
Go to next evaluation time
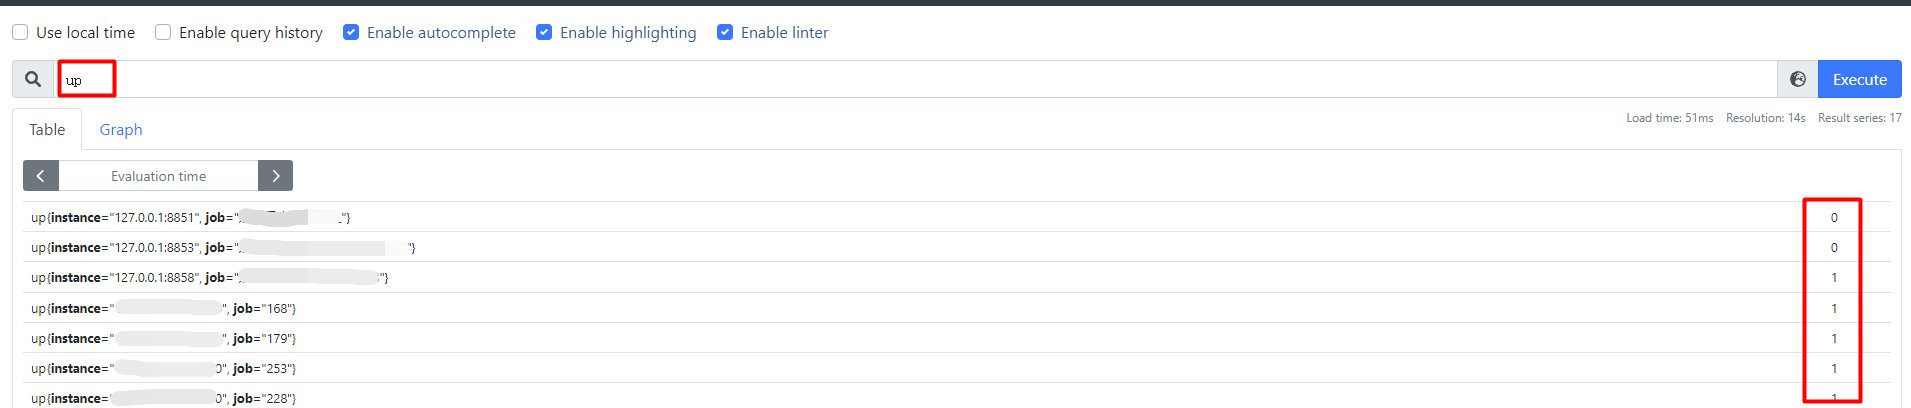(275, 176)
